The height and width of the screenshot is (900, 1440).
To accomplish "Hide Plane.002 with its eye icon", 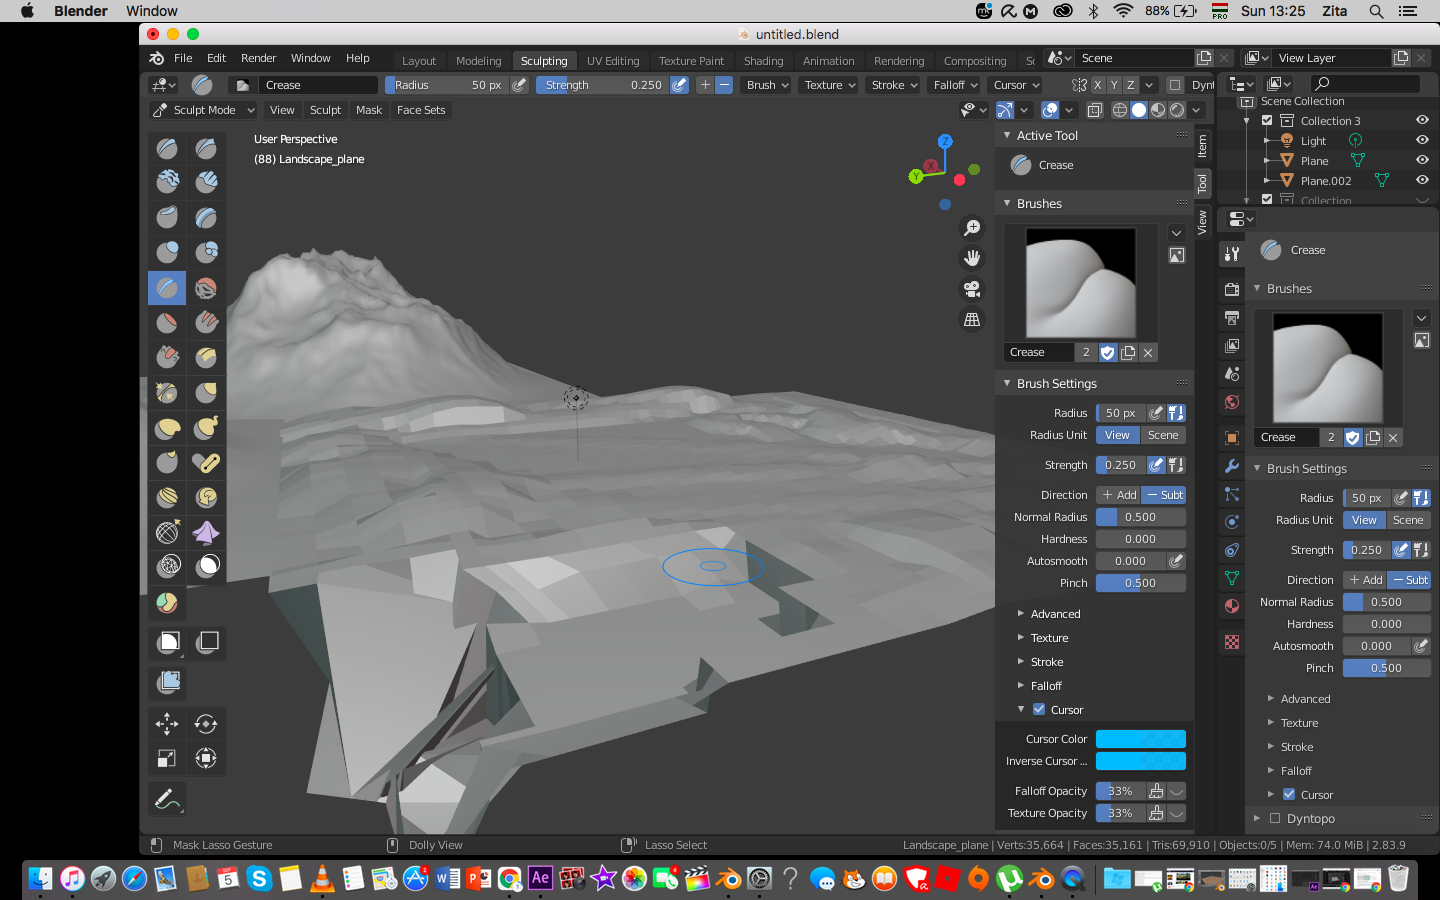I will coord(1422,180).
